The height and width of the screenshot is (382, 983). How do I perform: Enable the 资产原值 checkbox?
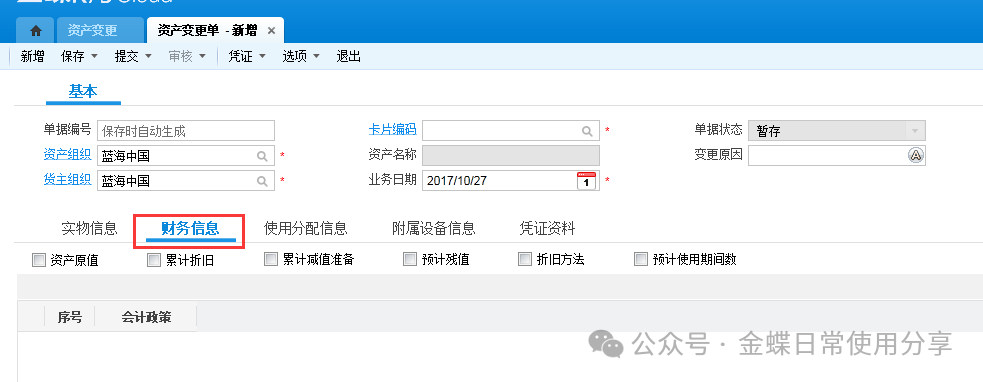pos(39,260)
